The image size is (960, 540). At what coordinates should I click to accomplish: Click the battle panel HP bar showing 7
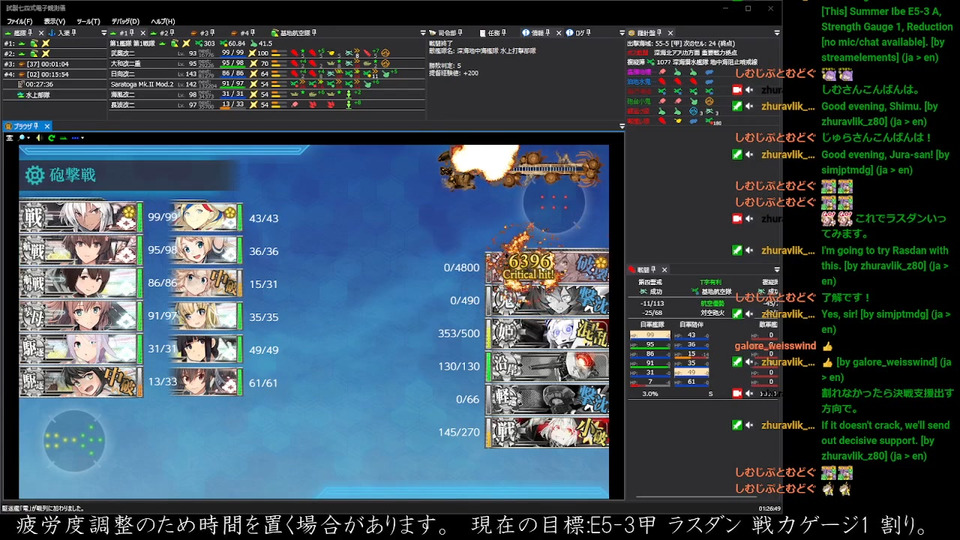point(650,381)
